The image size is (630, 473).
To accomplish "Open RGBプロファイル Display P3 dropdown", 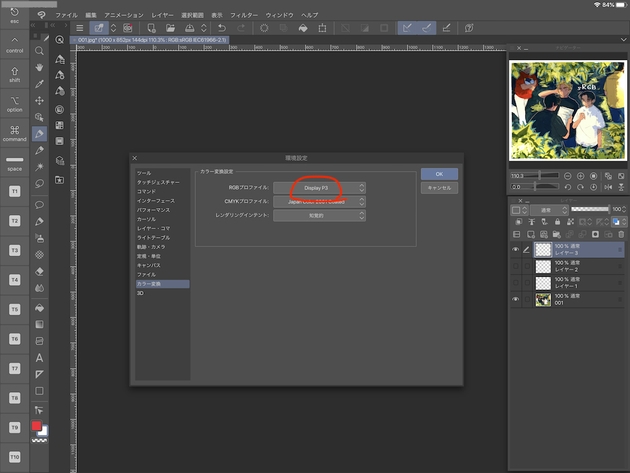I will (319, 188).
